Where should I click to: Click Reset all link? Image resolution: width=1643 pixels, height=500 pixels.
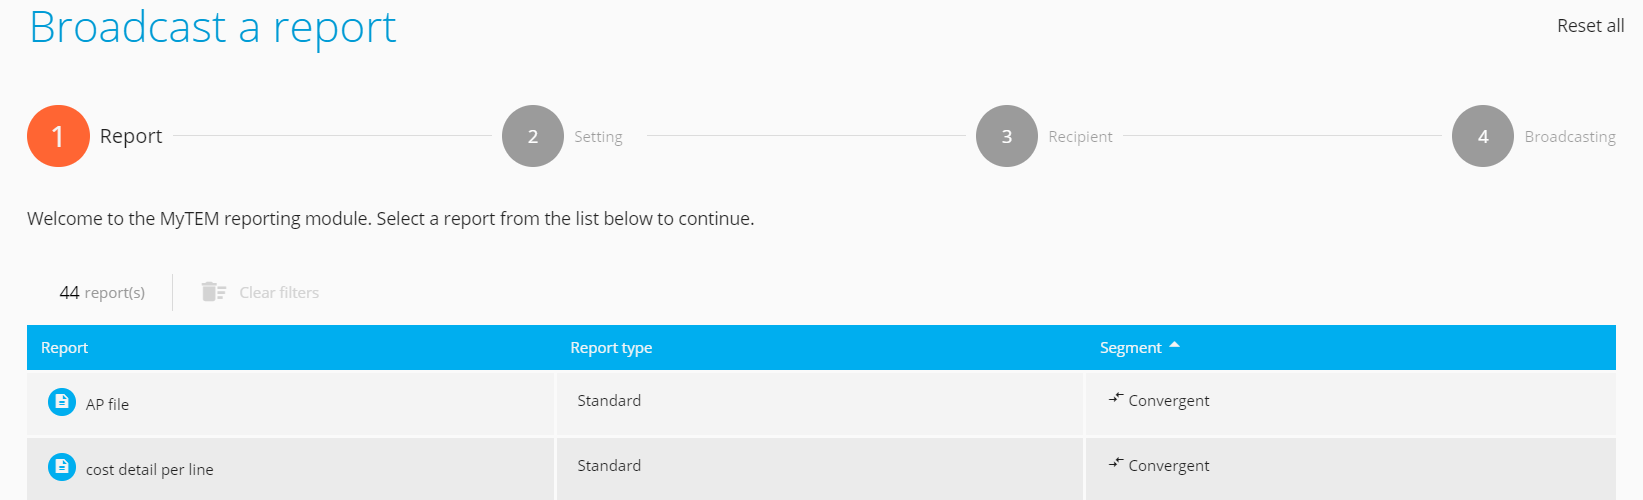coord(1590,26)
